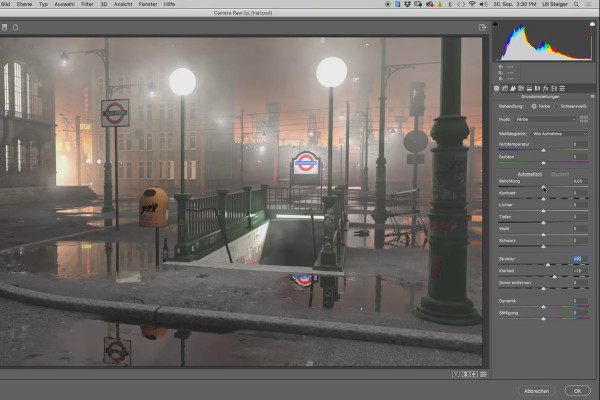Click the shadow clipping warning in histogram

[496, 24]
